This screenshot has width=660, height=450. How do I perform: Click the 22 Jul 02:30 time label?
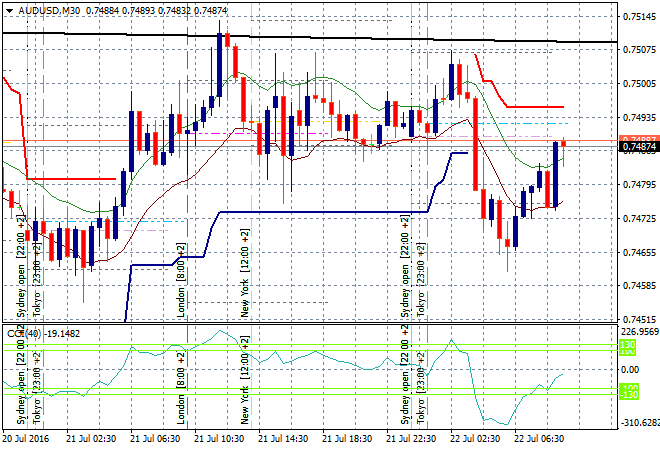point(475,439)
